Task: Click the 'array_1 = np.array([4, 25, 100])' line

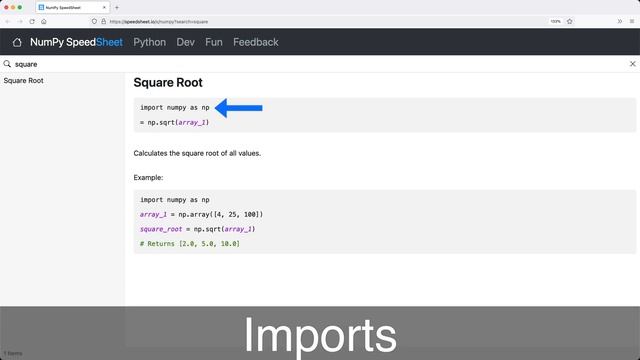Action: tap(201, 214)
